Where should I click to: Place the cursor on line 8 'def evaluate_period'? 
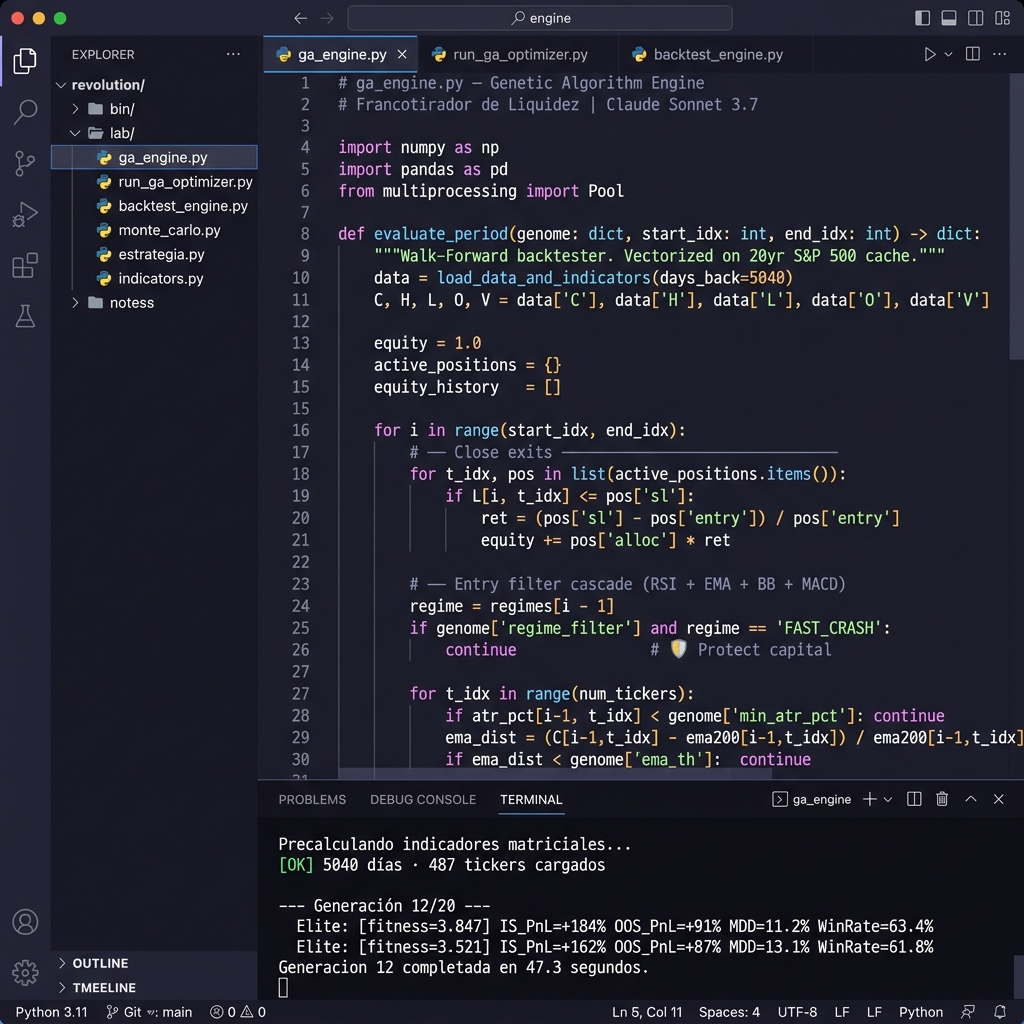point(659,234)
